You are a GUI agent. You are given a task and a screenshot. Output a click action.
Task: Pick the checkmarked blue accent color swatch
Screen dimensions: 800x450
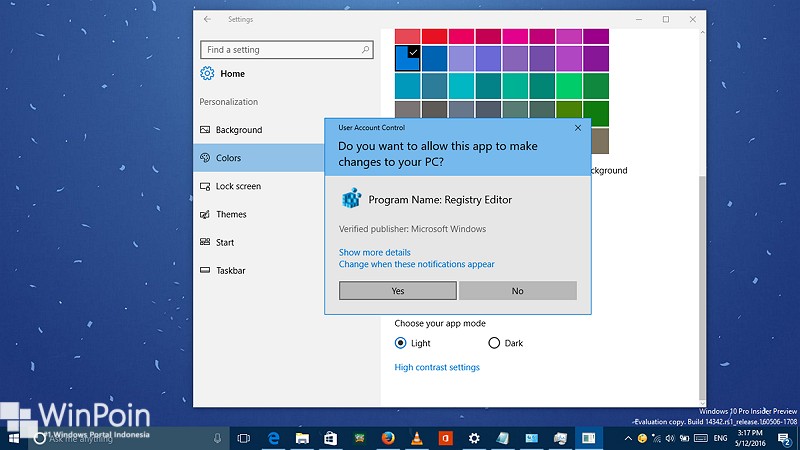click(407, 58)
